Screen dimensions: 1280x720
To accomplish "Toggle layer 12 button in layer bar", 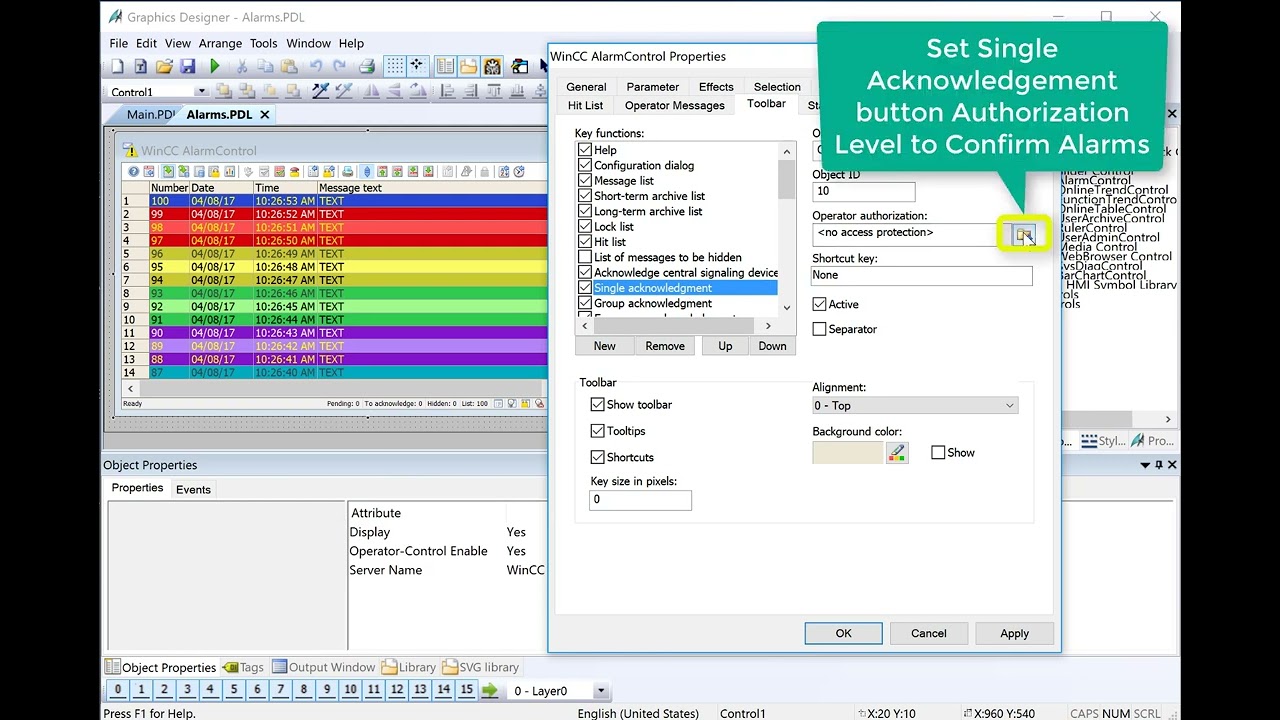I will click(397, 690).
